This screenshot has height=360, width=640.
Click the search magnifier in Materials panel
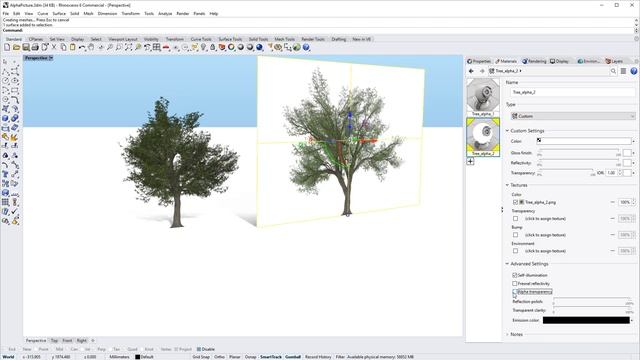click(613, 71)
